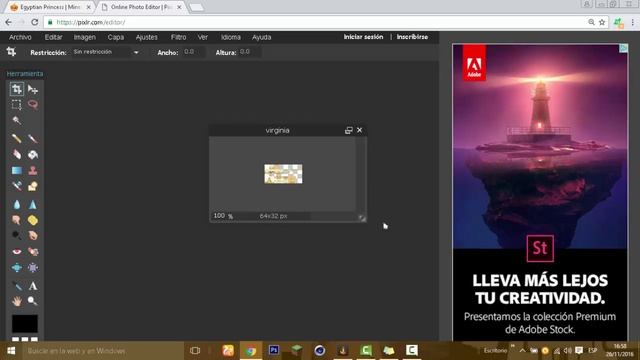The image size is (640, 360).
Task: Select the Zoom magnifier tool
Action: click(x=33, y=301)
